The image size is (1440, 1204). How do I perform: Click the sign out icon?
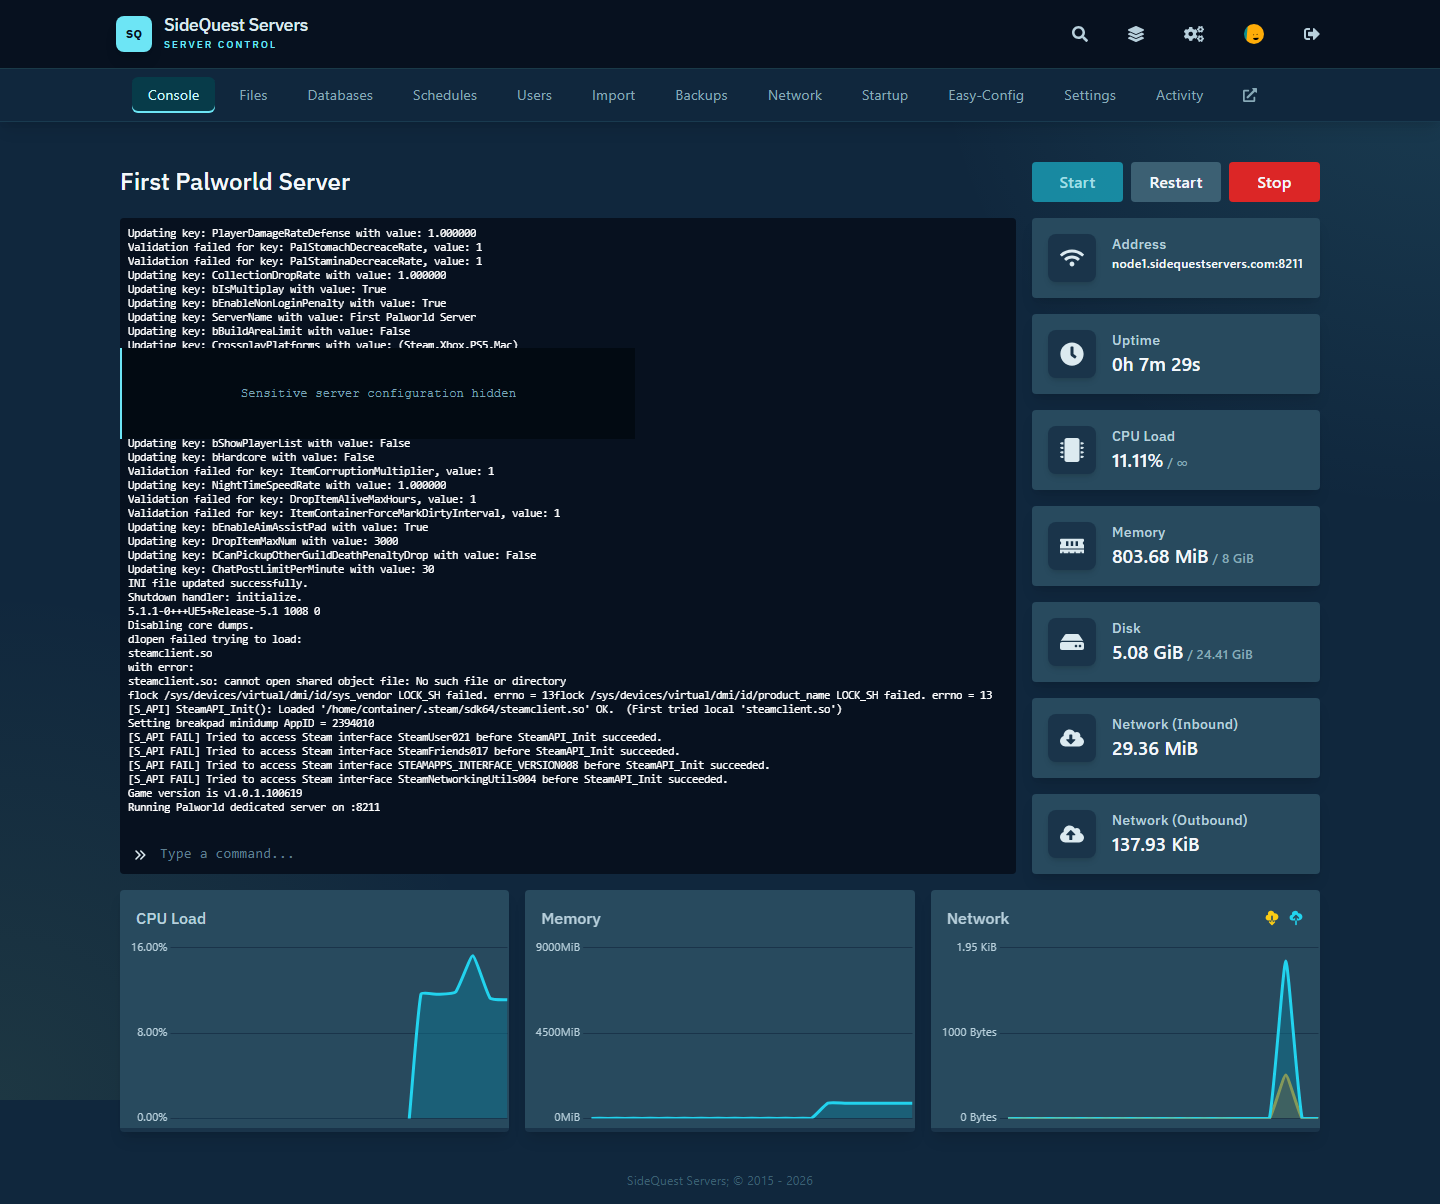point(1312,34)
